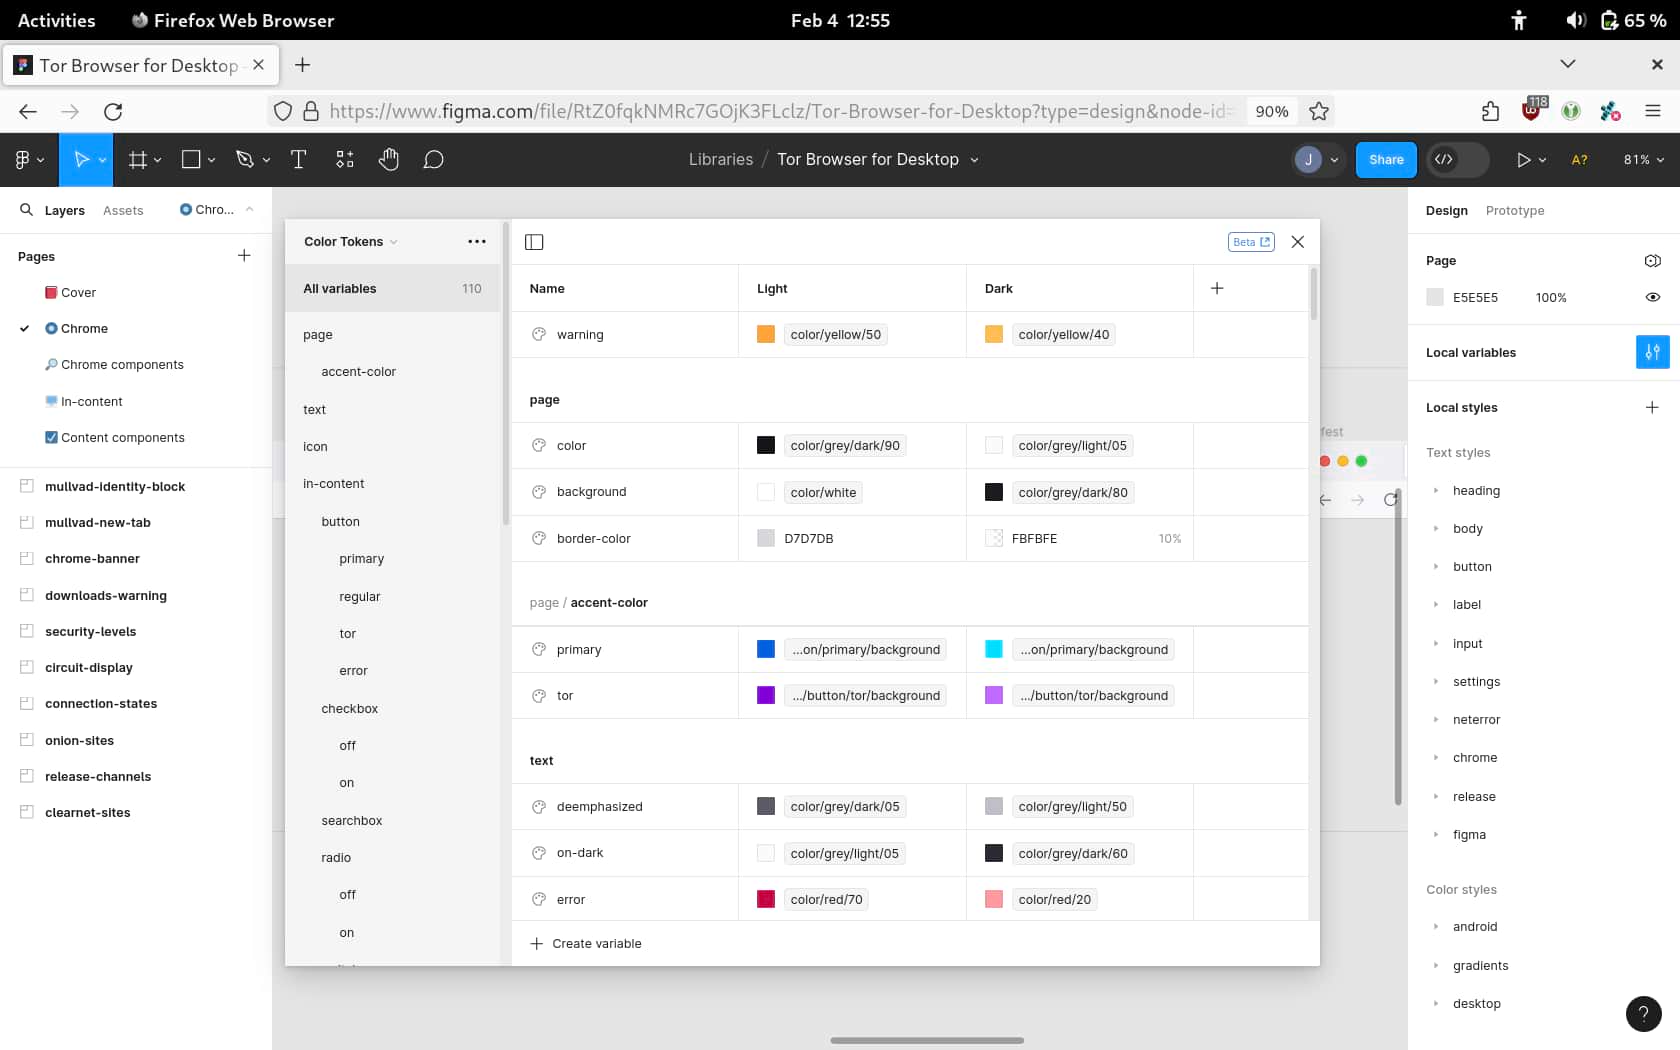Click page color Light black swatch

[766, 445]
